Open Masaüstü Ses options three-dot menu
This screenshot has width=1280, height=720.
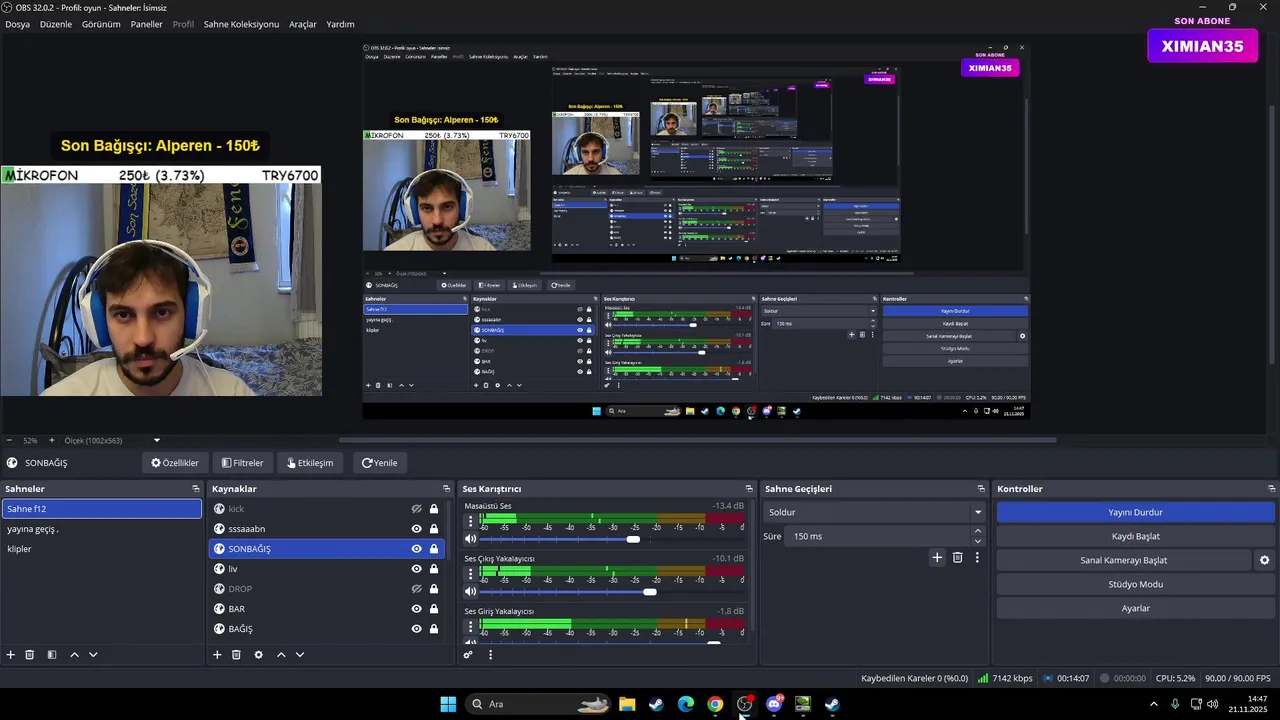pyautogui.click(x=470, y=522)
